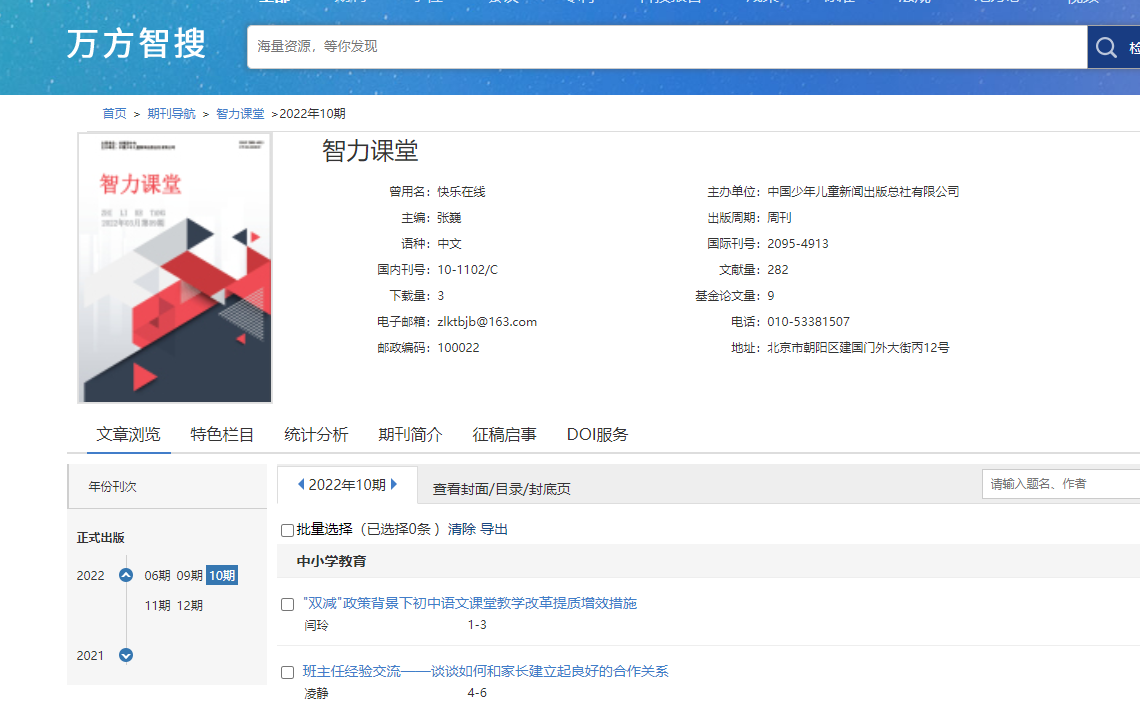Select the 期刊简介 tab
The image size is (1140, 709).
tap(410, 434)
